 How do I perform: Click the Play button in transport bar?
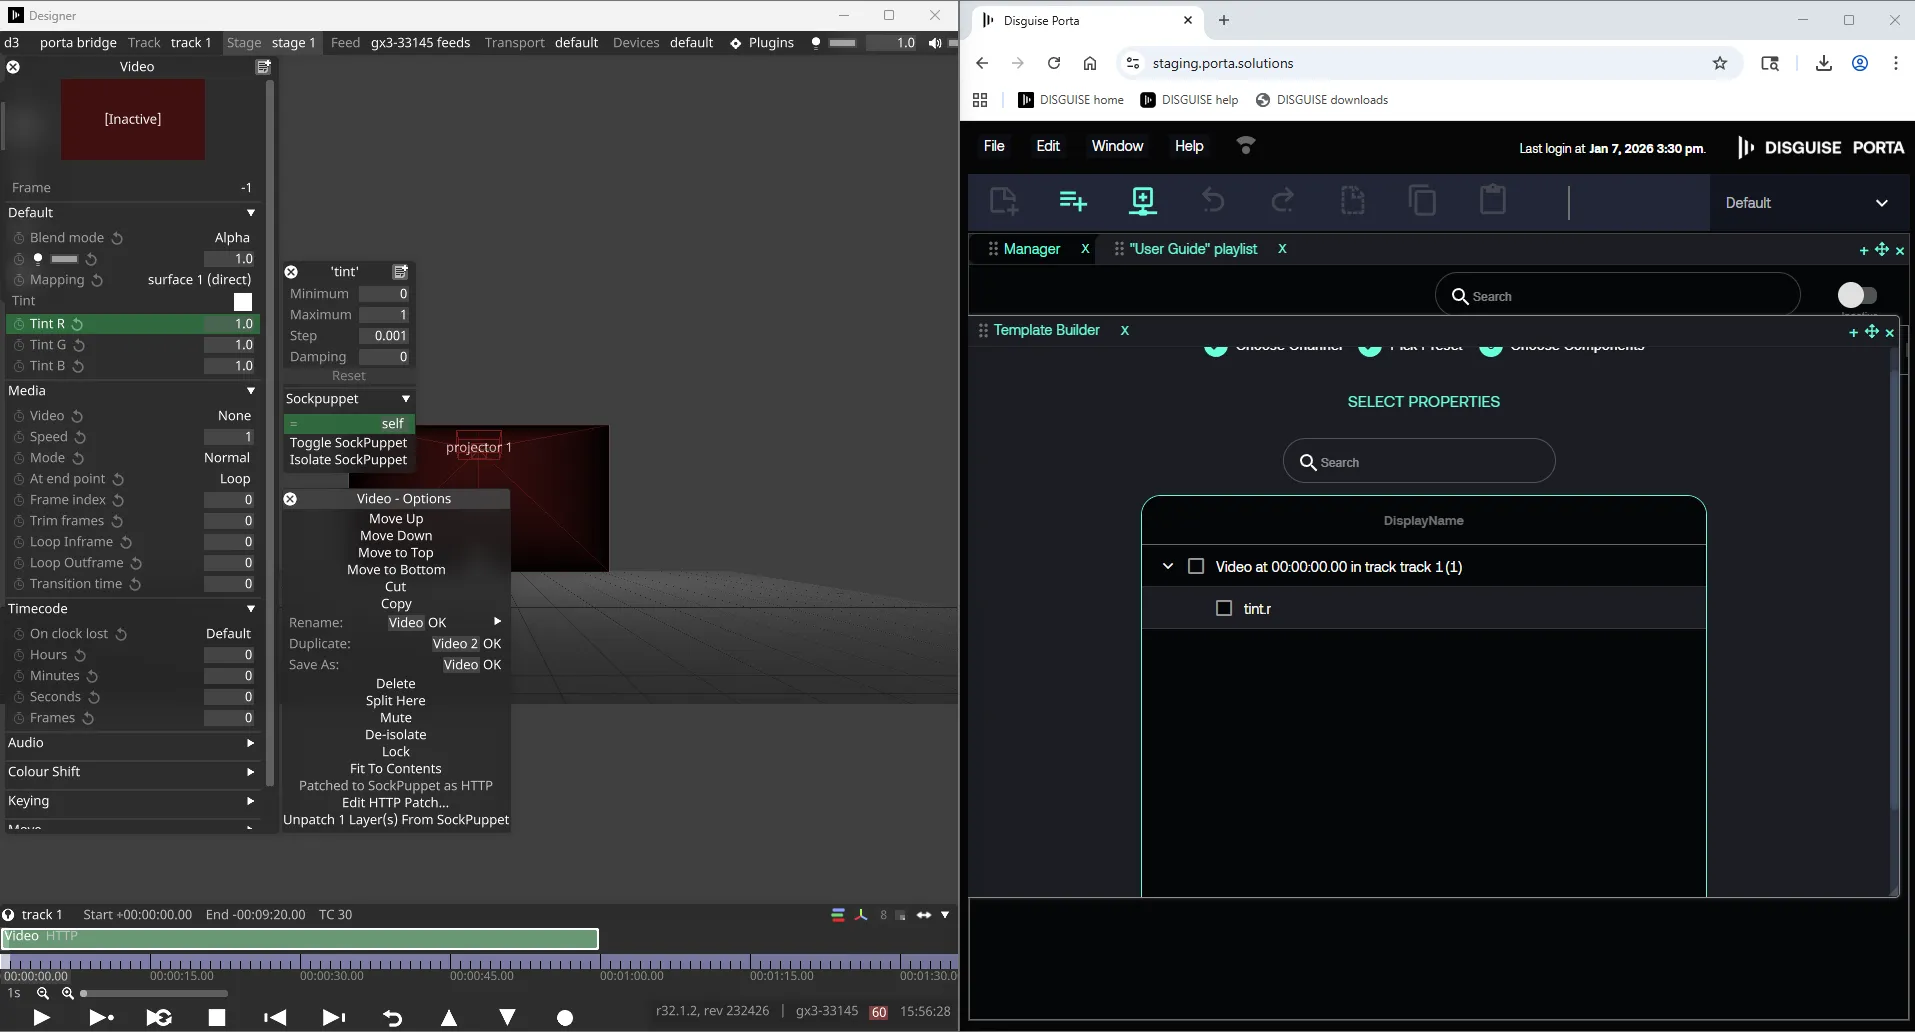point(41,1017)
